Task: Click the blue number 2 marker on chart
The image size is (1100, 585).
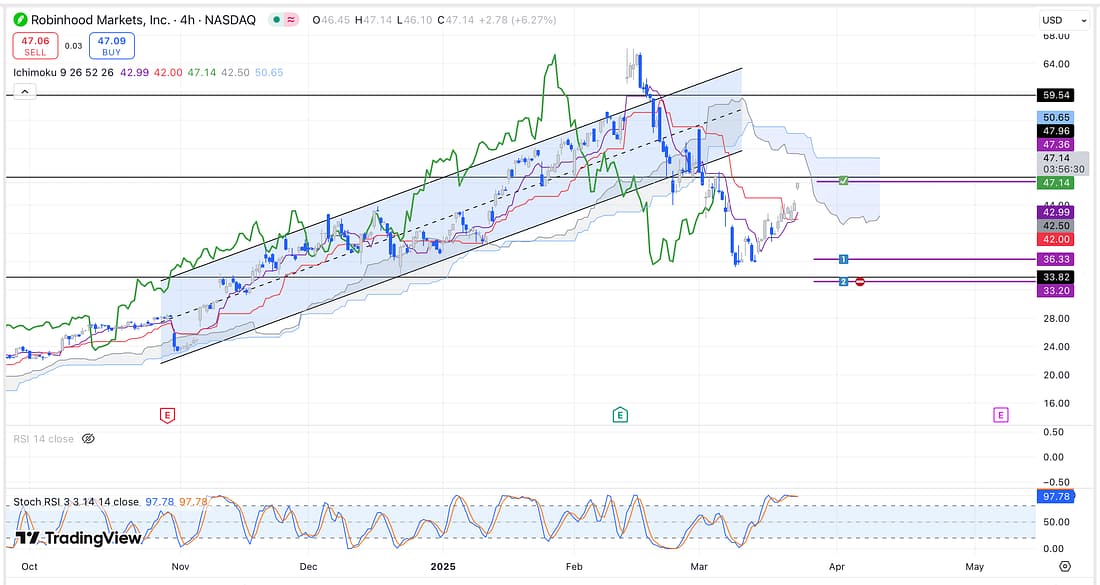Action: [x=844, y=282]
